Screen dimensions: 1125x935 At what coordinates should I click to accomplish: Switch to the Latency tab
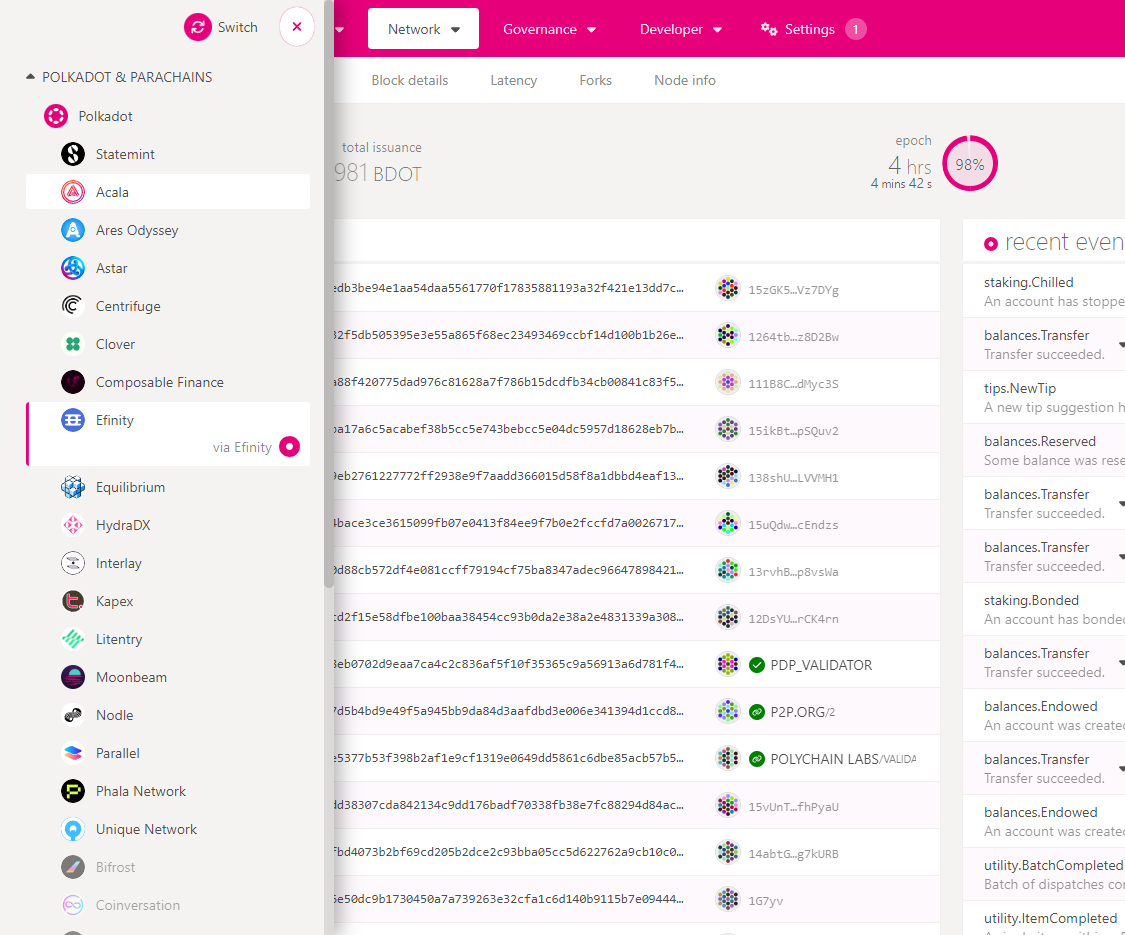(x=514, y=80)
